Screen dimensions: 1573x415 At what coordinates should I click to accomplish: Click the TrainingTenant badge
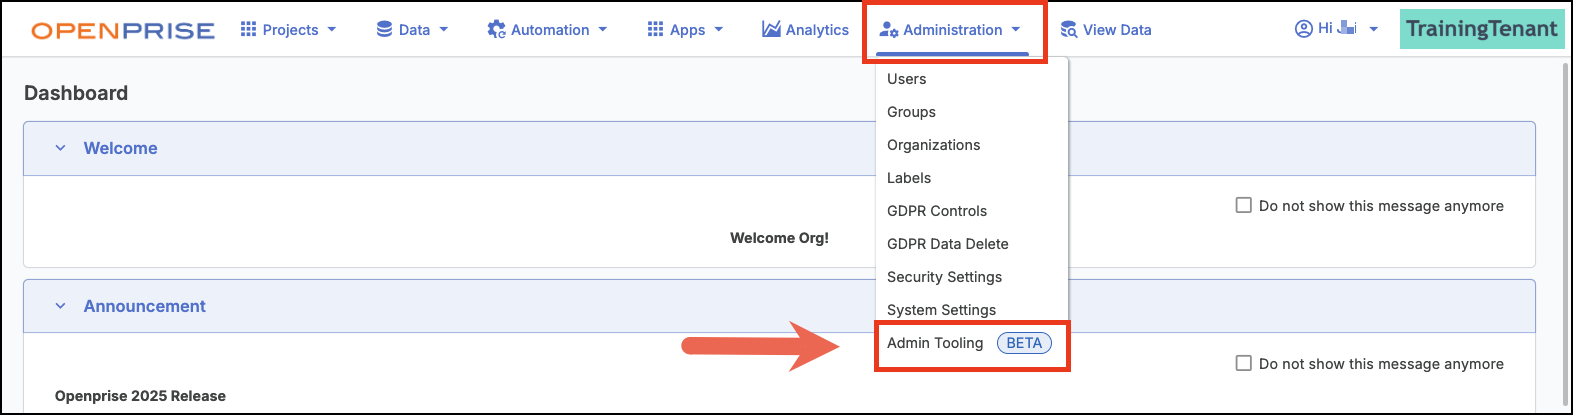pos(1482,29)
